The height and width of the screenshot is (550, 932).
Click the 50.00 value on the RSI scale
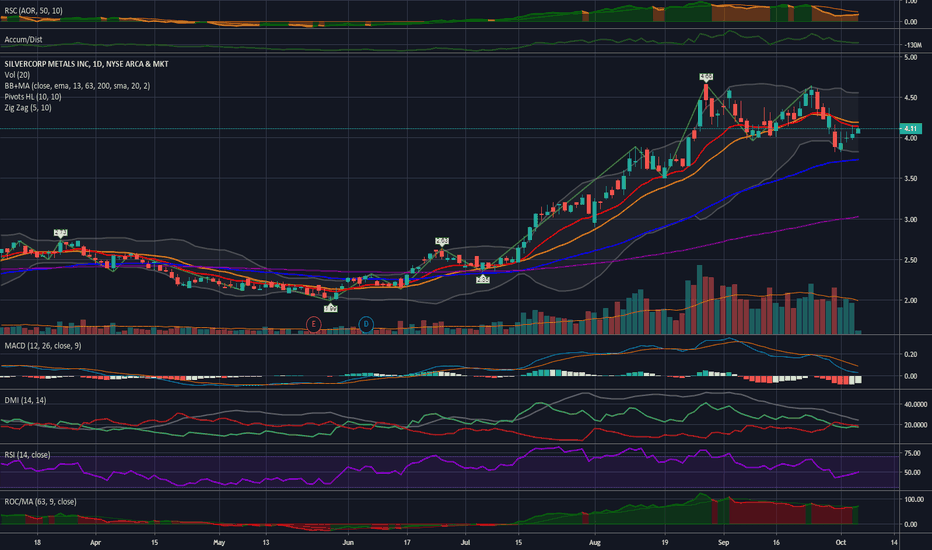(x=912, y=473)
